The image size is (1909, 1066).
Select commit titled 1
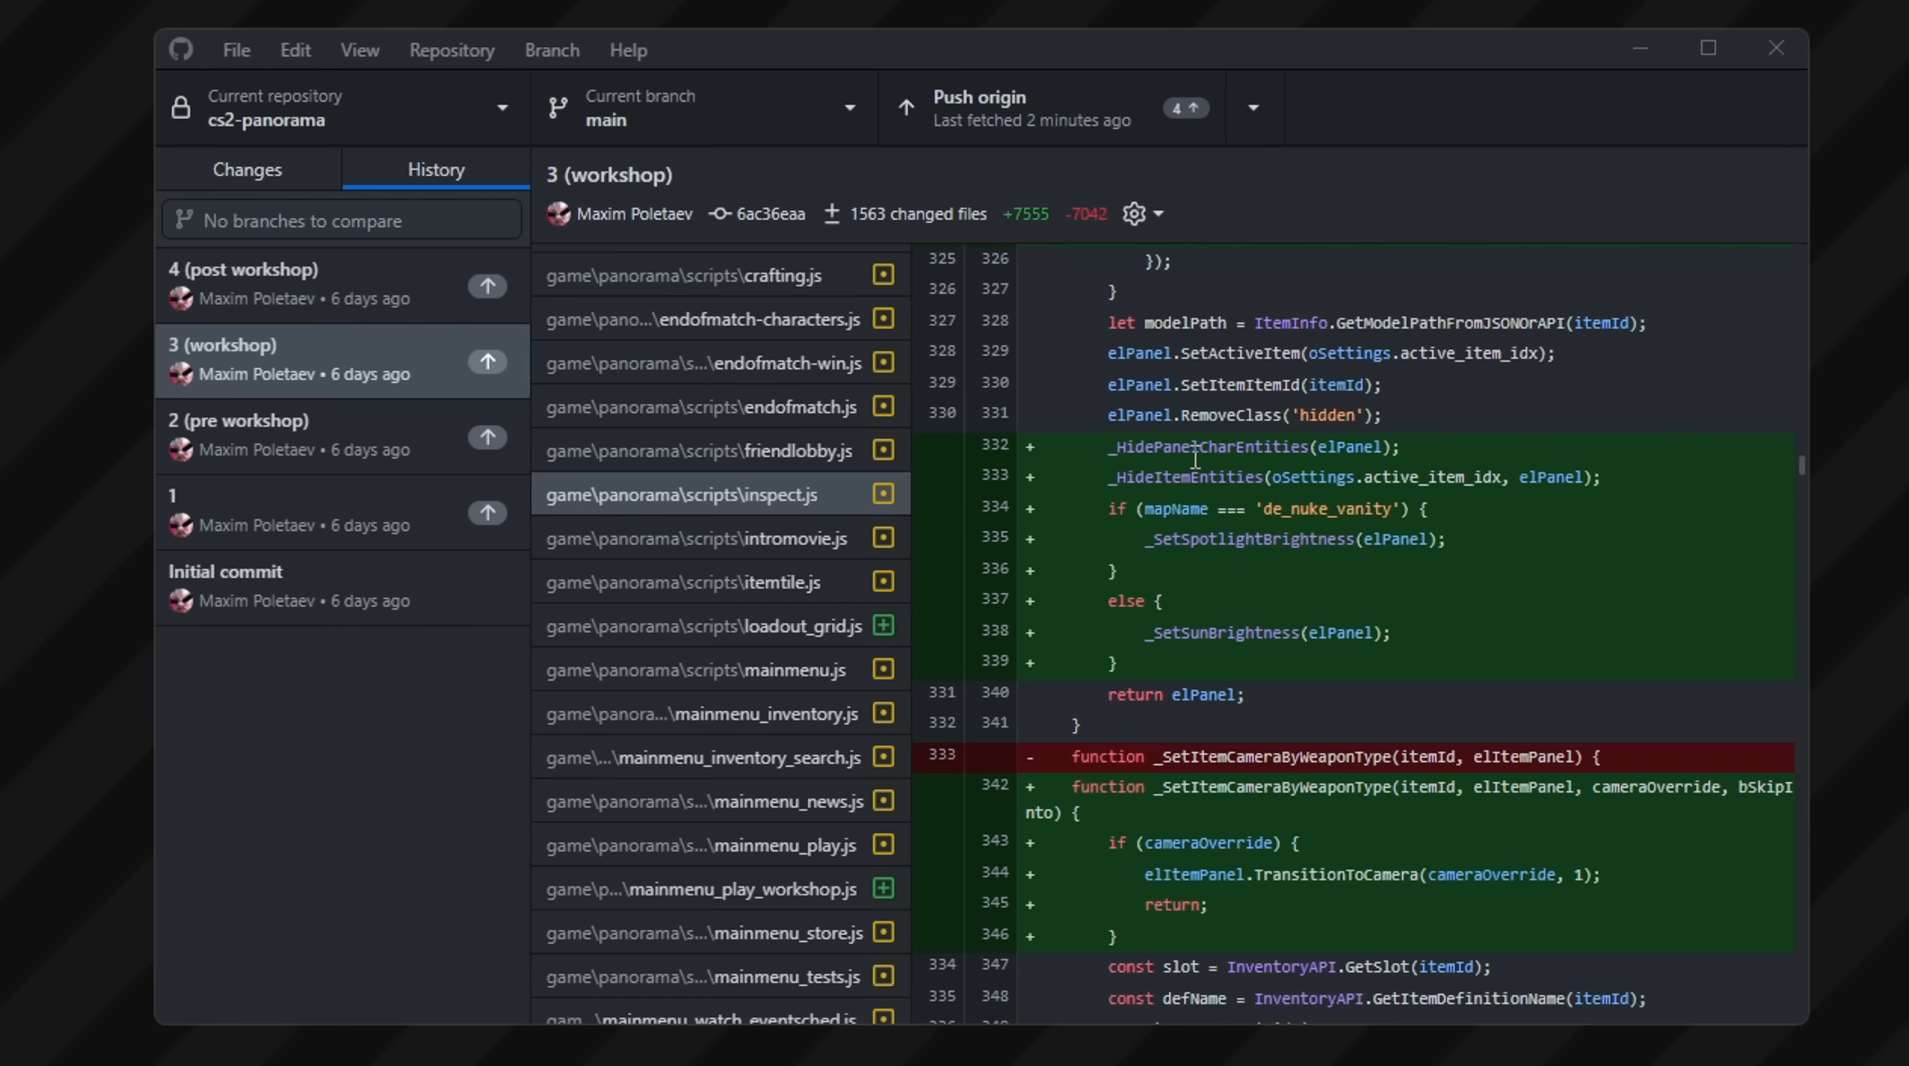tap(343, 512)
